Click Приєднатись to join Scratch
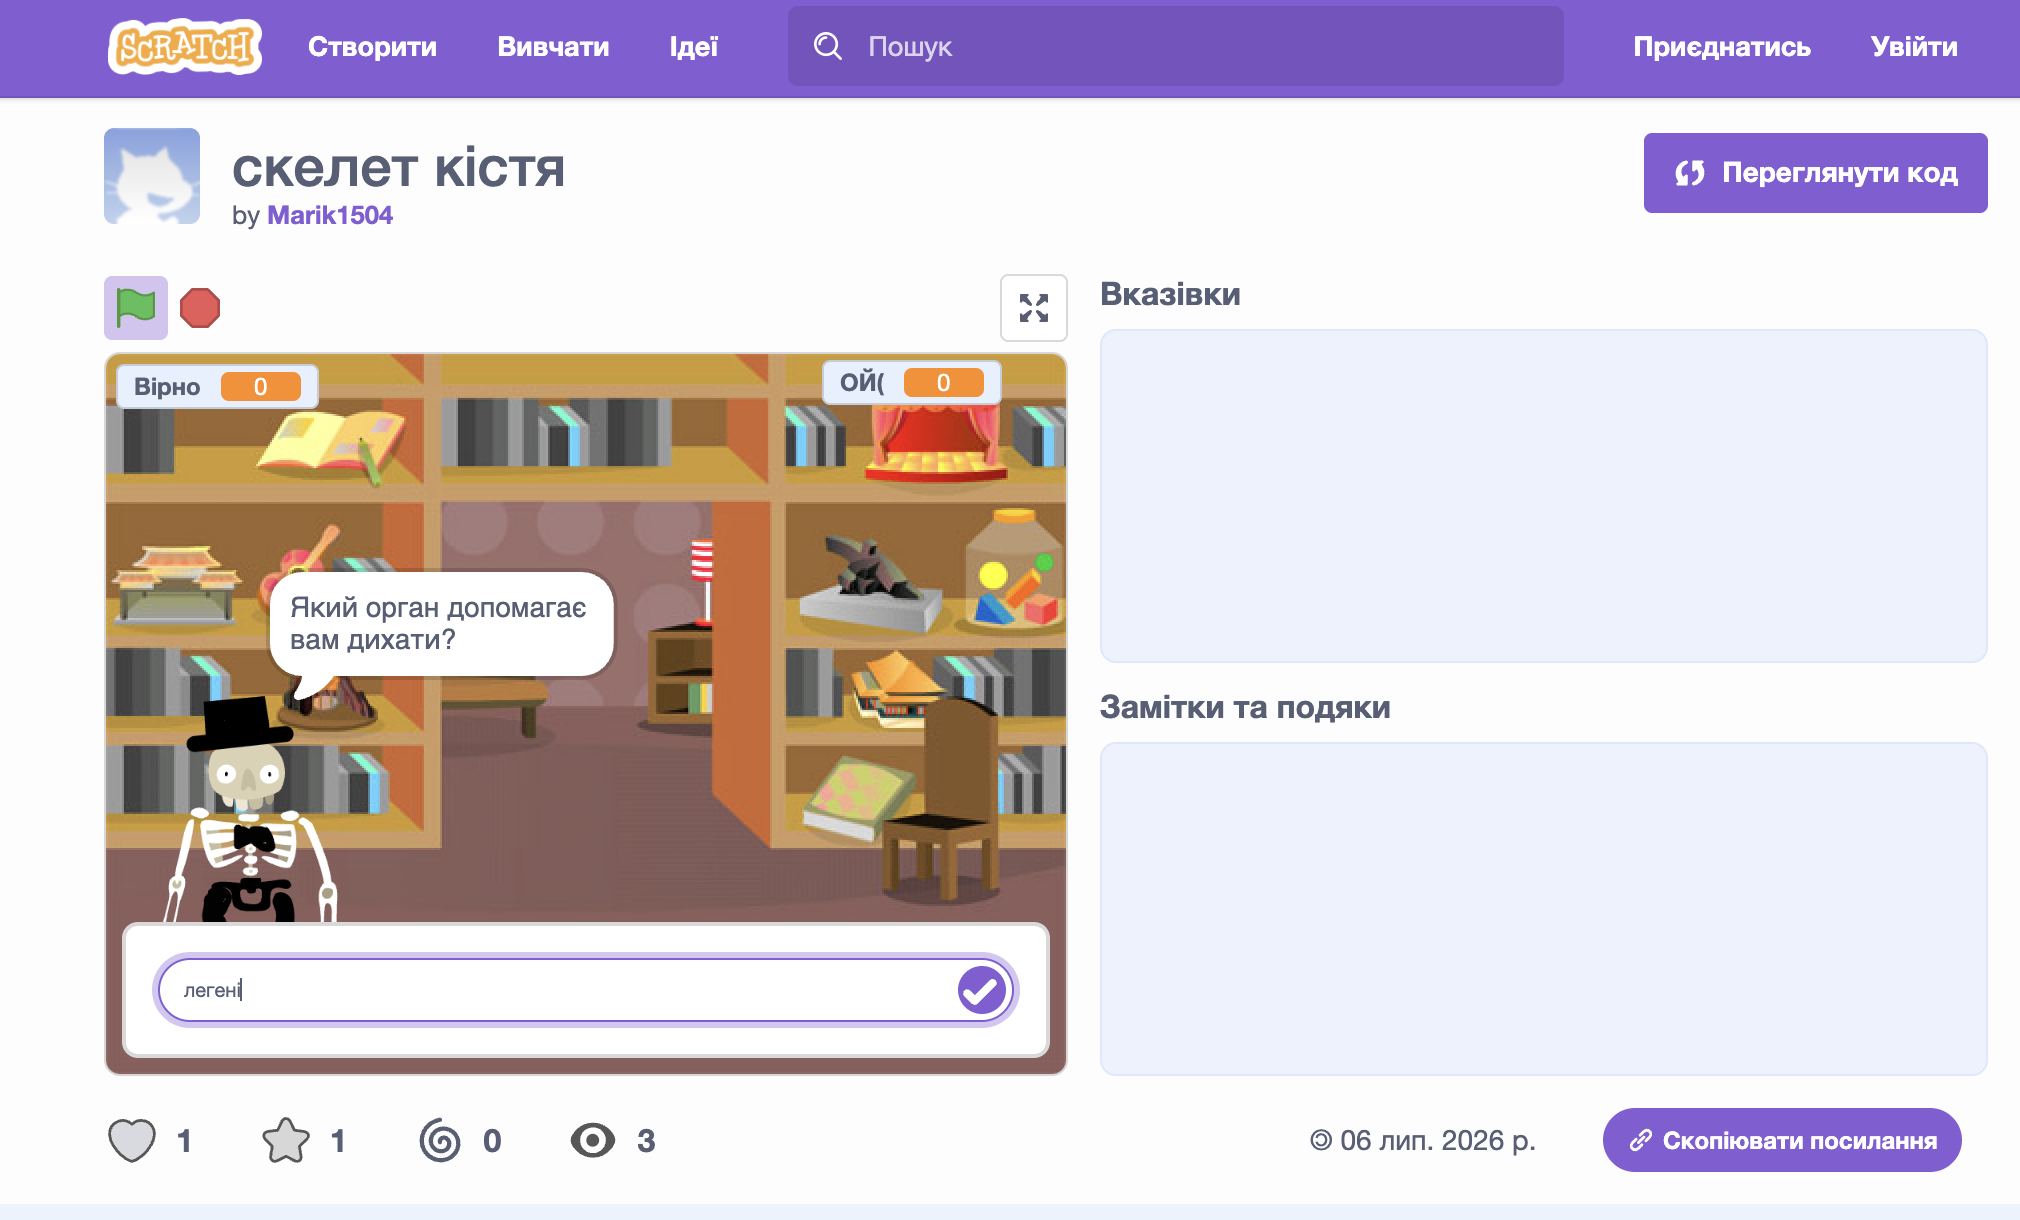Viewport: 2020px width, 1220px height. pos(1722,47)
